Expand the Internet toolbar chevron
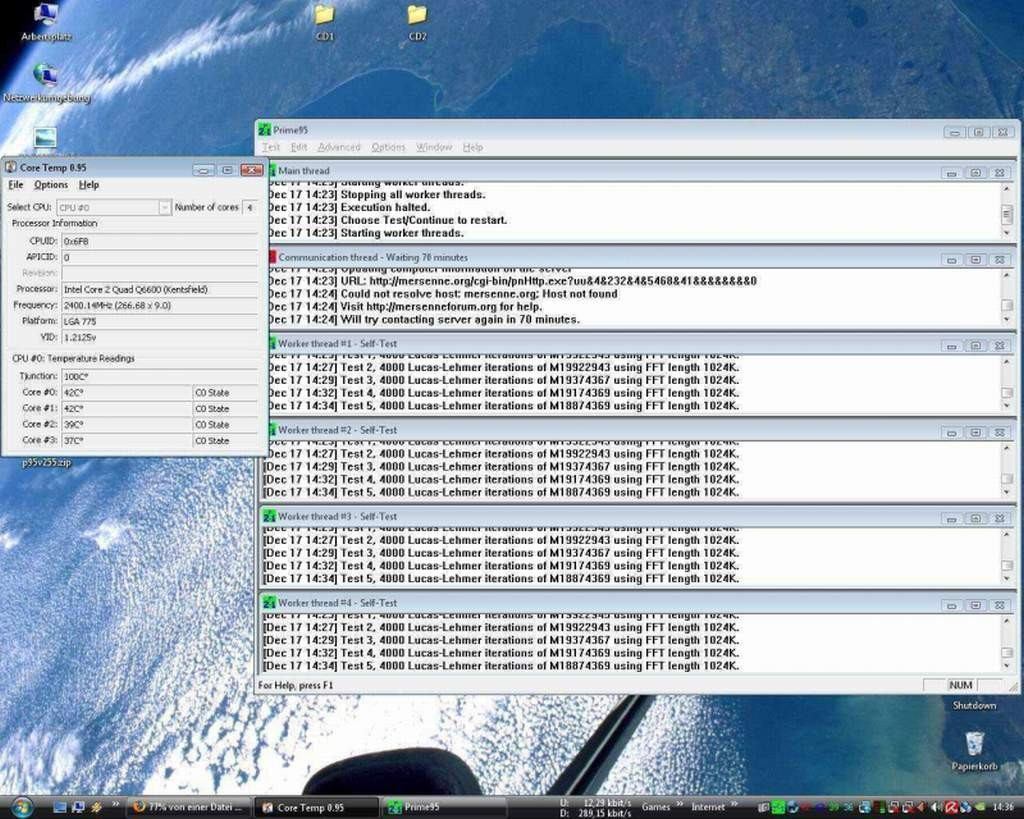Viewport: 1024px width, 819px height. pyautogui.click(x=735, y=804)
